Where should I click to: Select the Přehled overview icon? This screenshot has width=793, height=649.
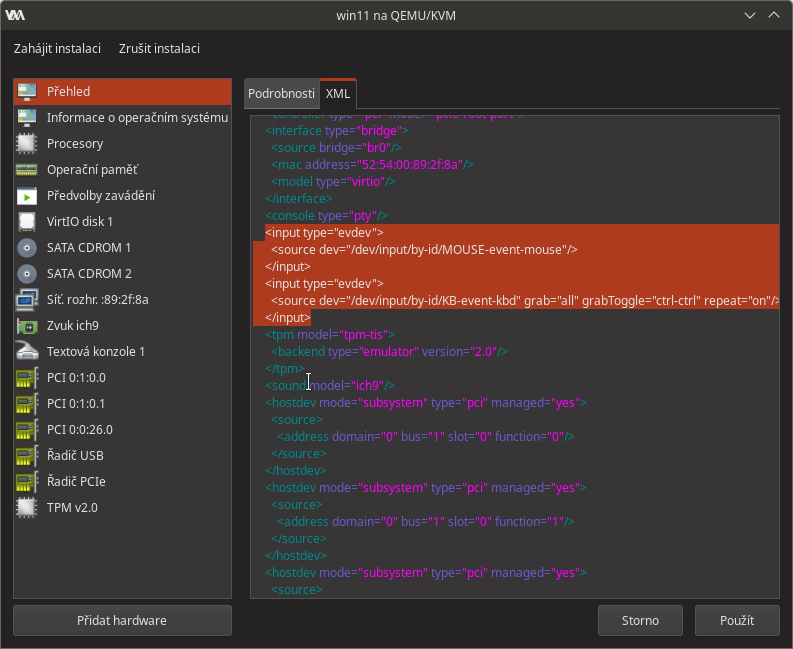click(x=27, y=92)
